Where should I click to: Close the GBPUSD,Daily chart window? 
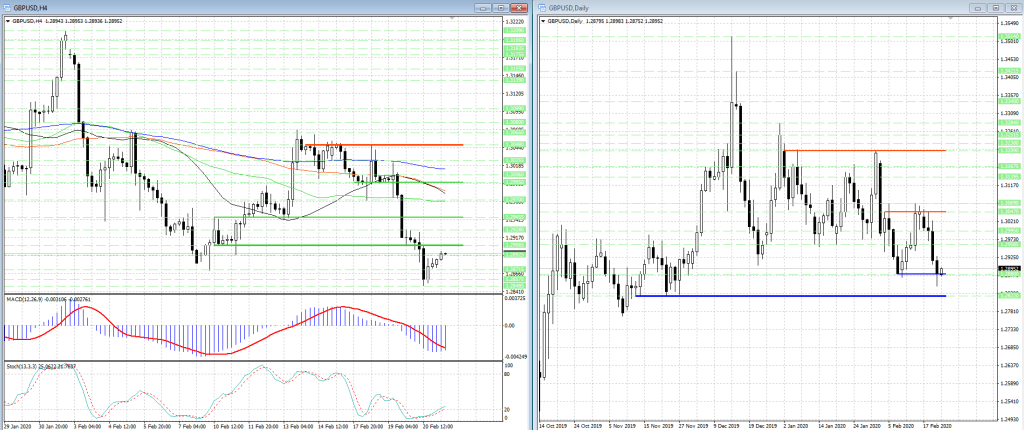point(1011,7)
